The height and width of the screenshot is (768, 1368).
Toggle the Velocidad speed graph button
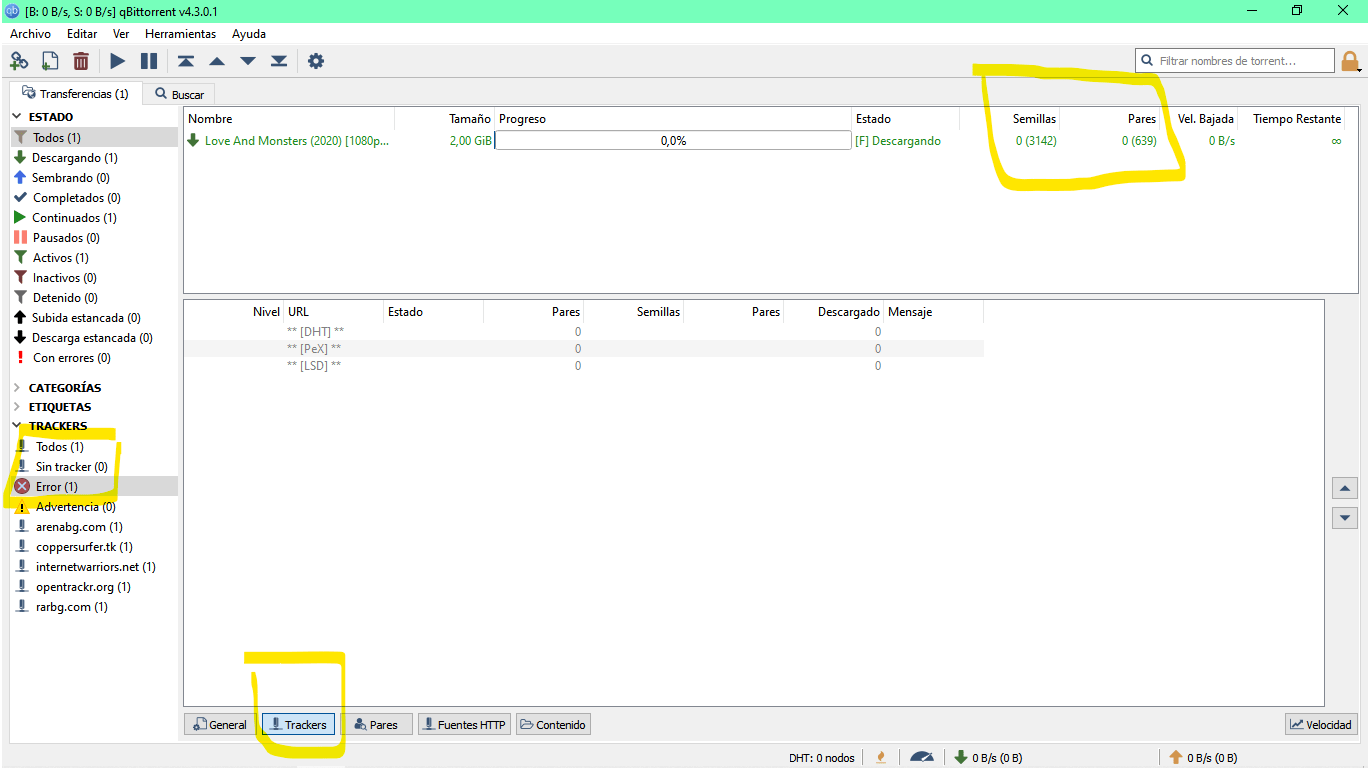[x=1321, y=724]
